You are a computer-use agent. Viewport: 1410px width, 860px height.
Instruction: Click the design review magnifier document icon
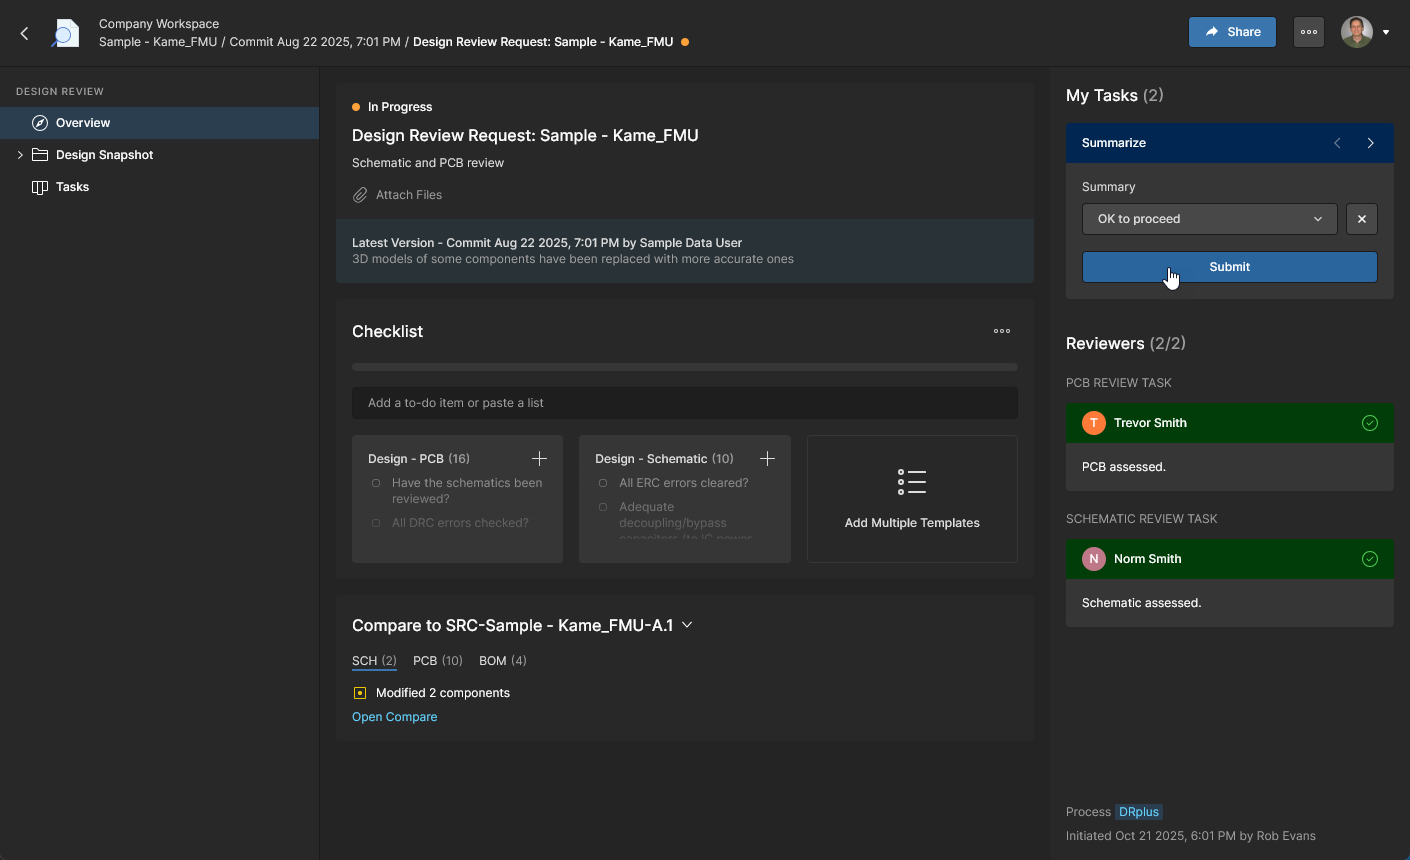point(65,33)
